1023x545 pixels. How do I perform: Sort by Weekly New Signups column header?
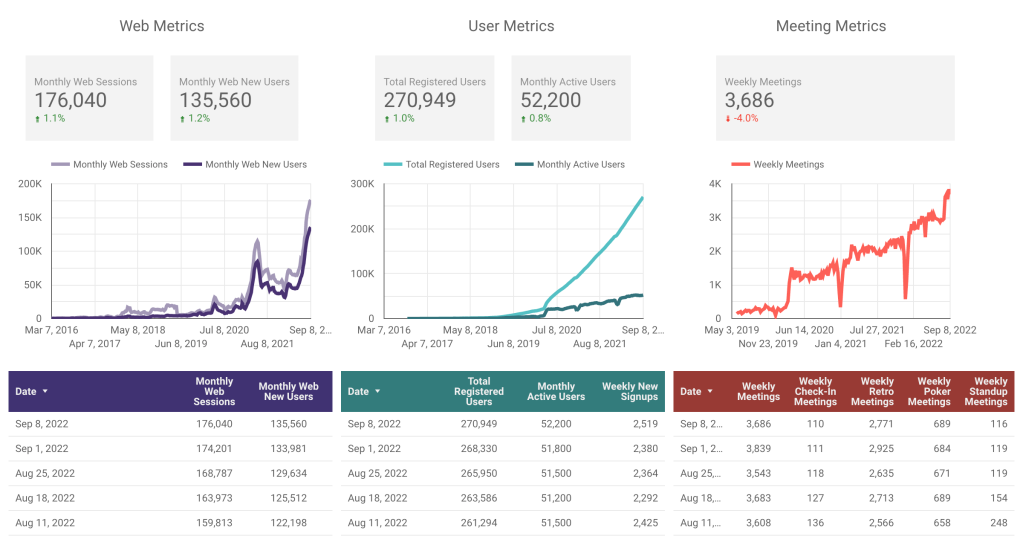[x=630, y=391]
